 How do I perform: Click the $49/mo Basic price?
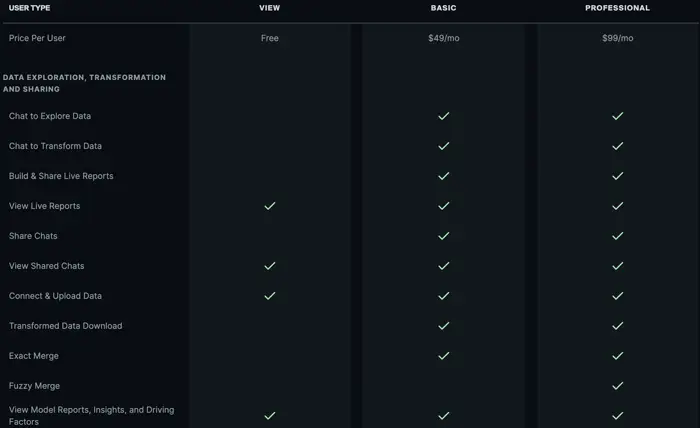tap(443, 38)
